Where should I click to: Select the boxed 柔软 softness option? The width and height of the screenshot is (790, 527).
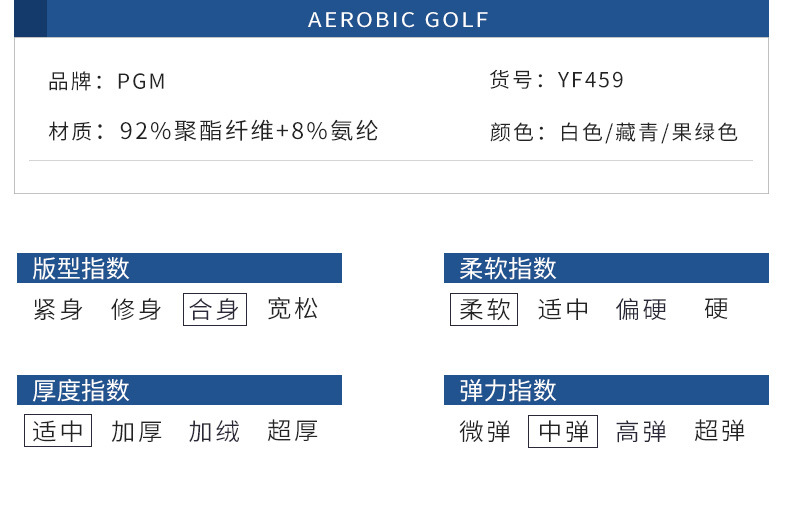click(x=484, y=310)
